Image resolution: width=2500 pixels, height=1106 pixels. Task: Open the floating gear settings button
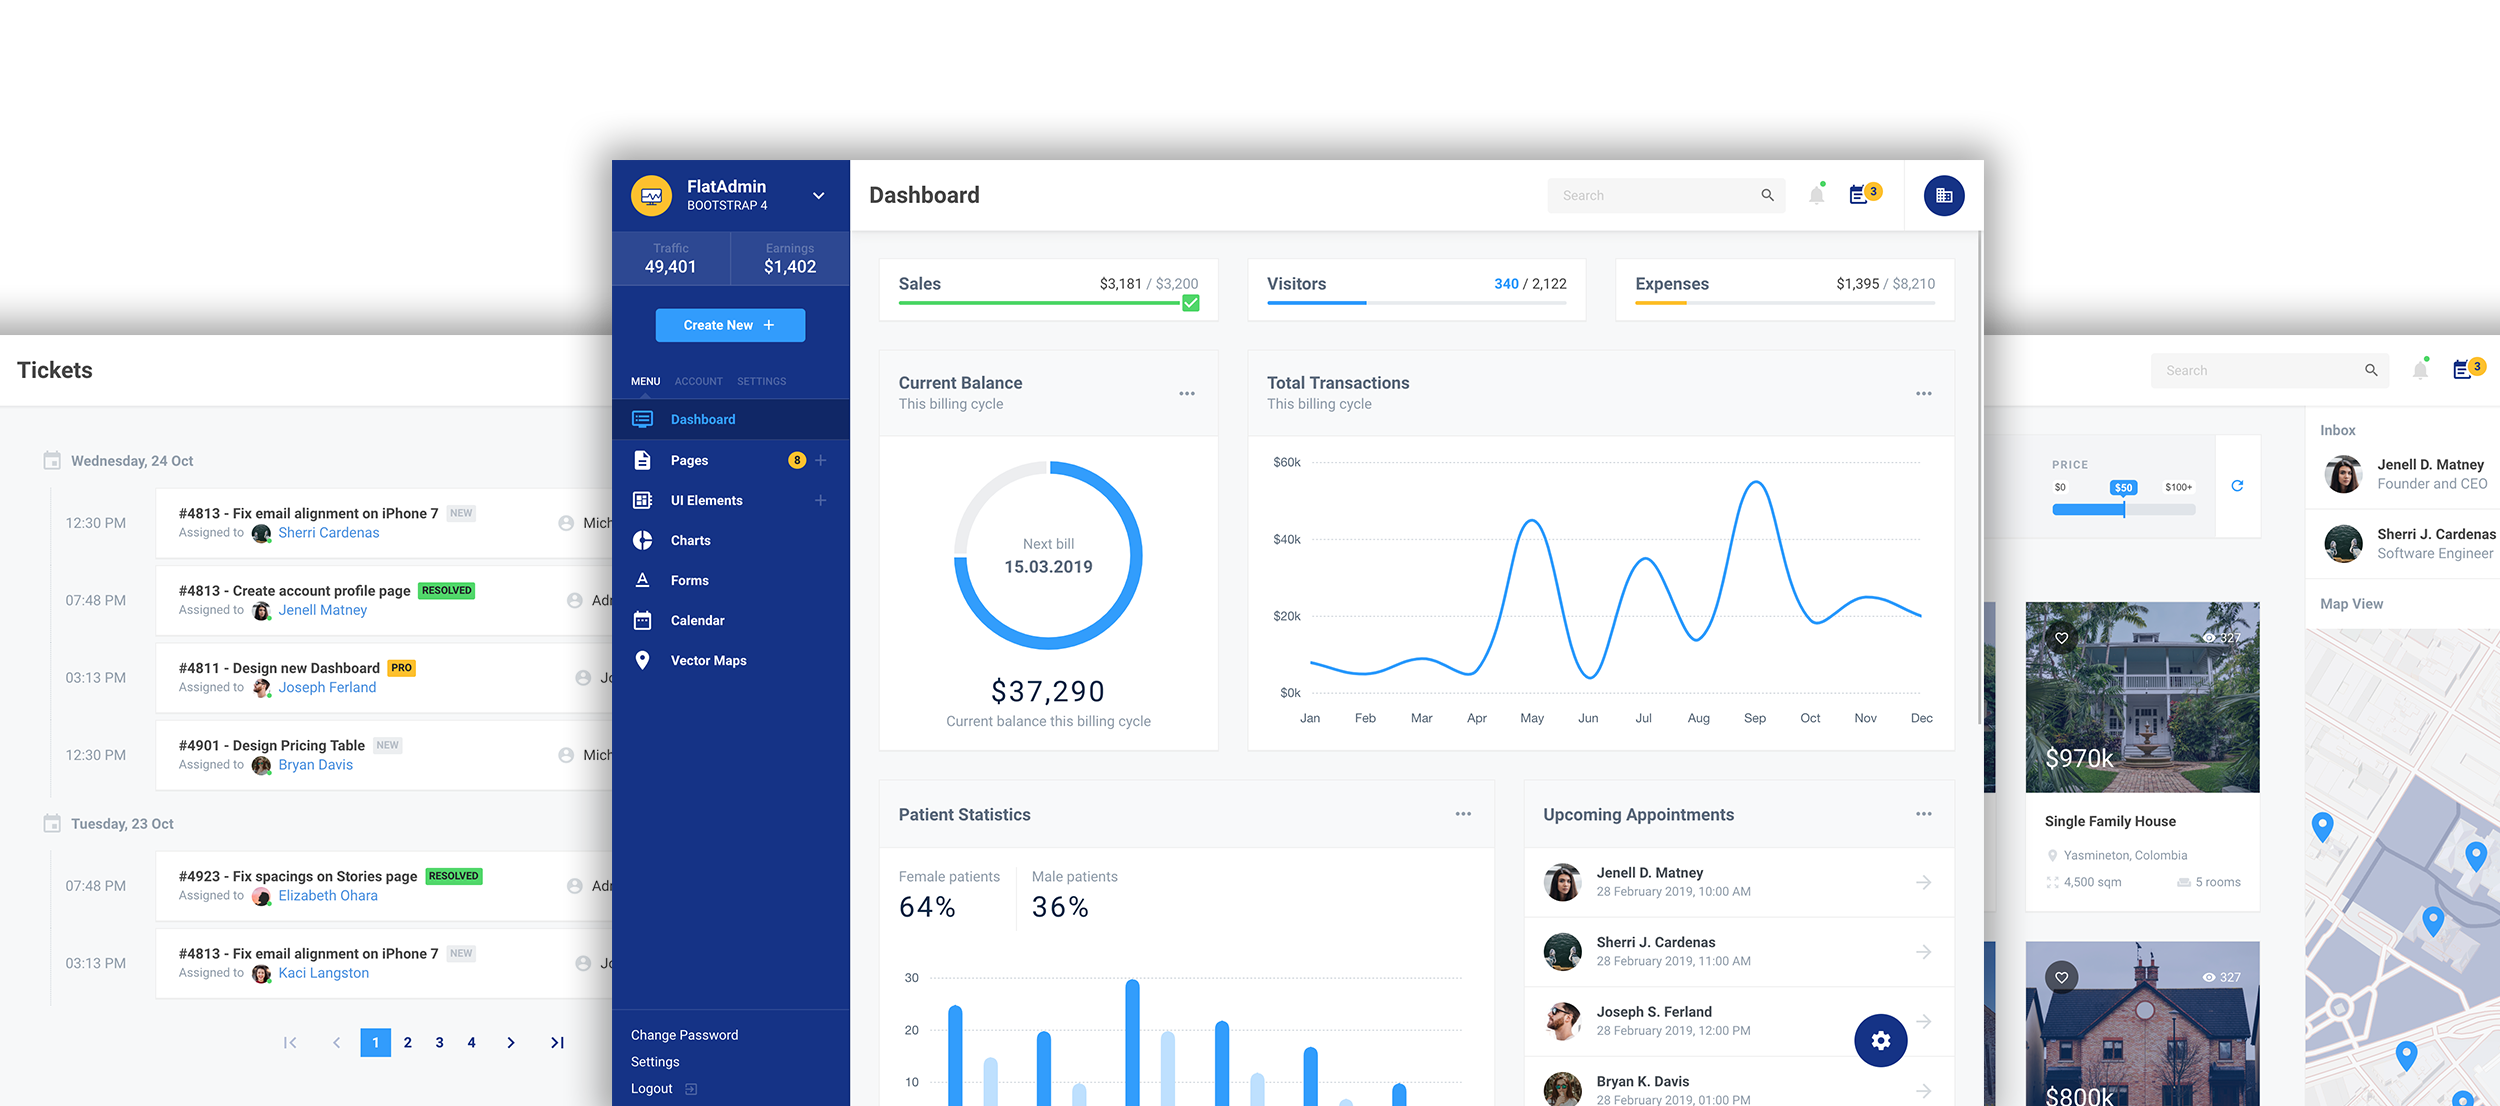(1880, 1040)
